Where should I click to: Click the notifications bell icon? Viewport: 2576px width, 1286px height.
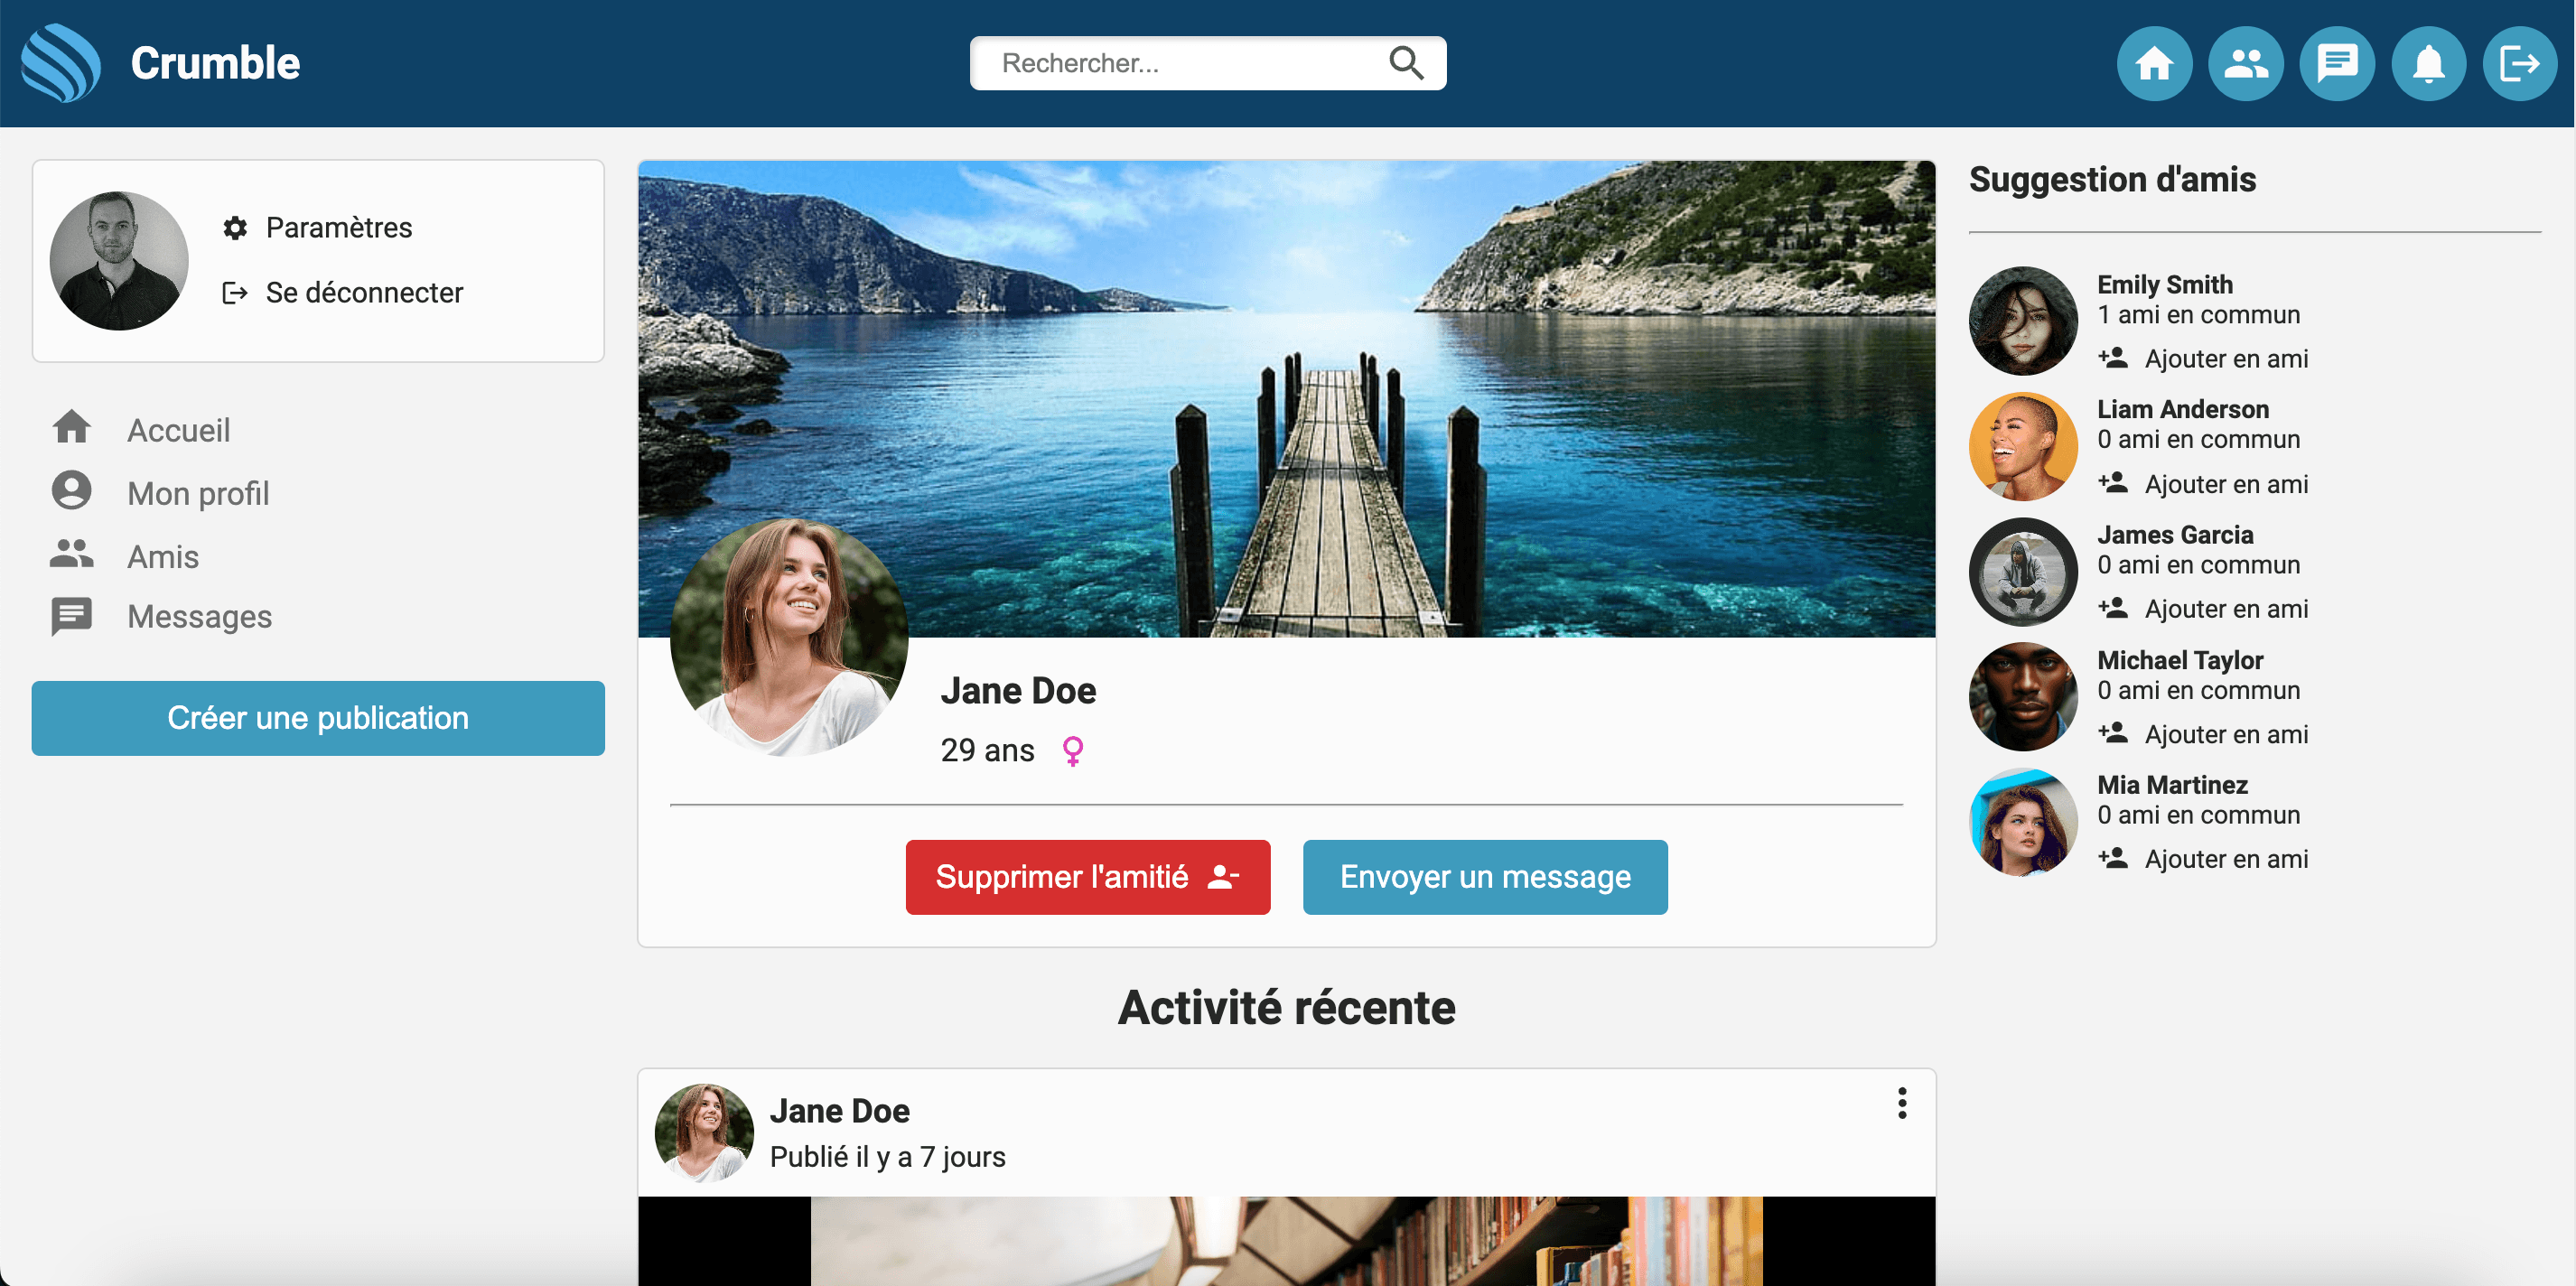click(x=2428, y=64)
